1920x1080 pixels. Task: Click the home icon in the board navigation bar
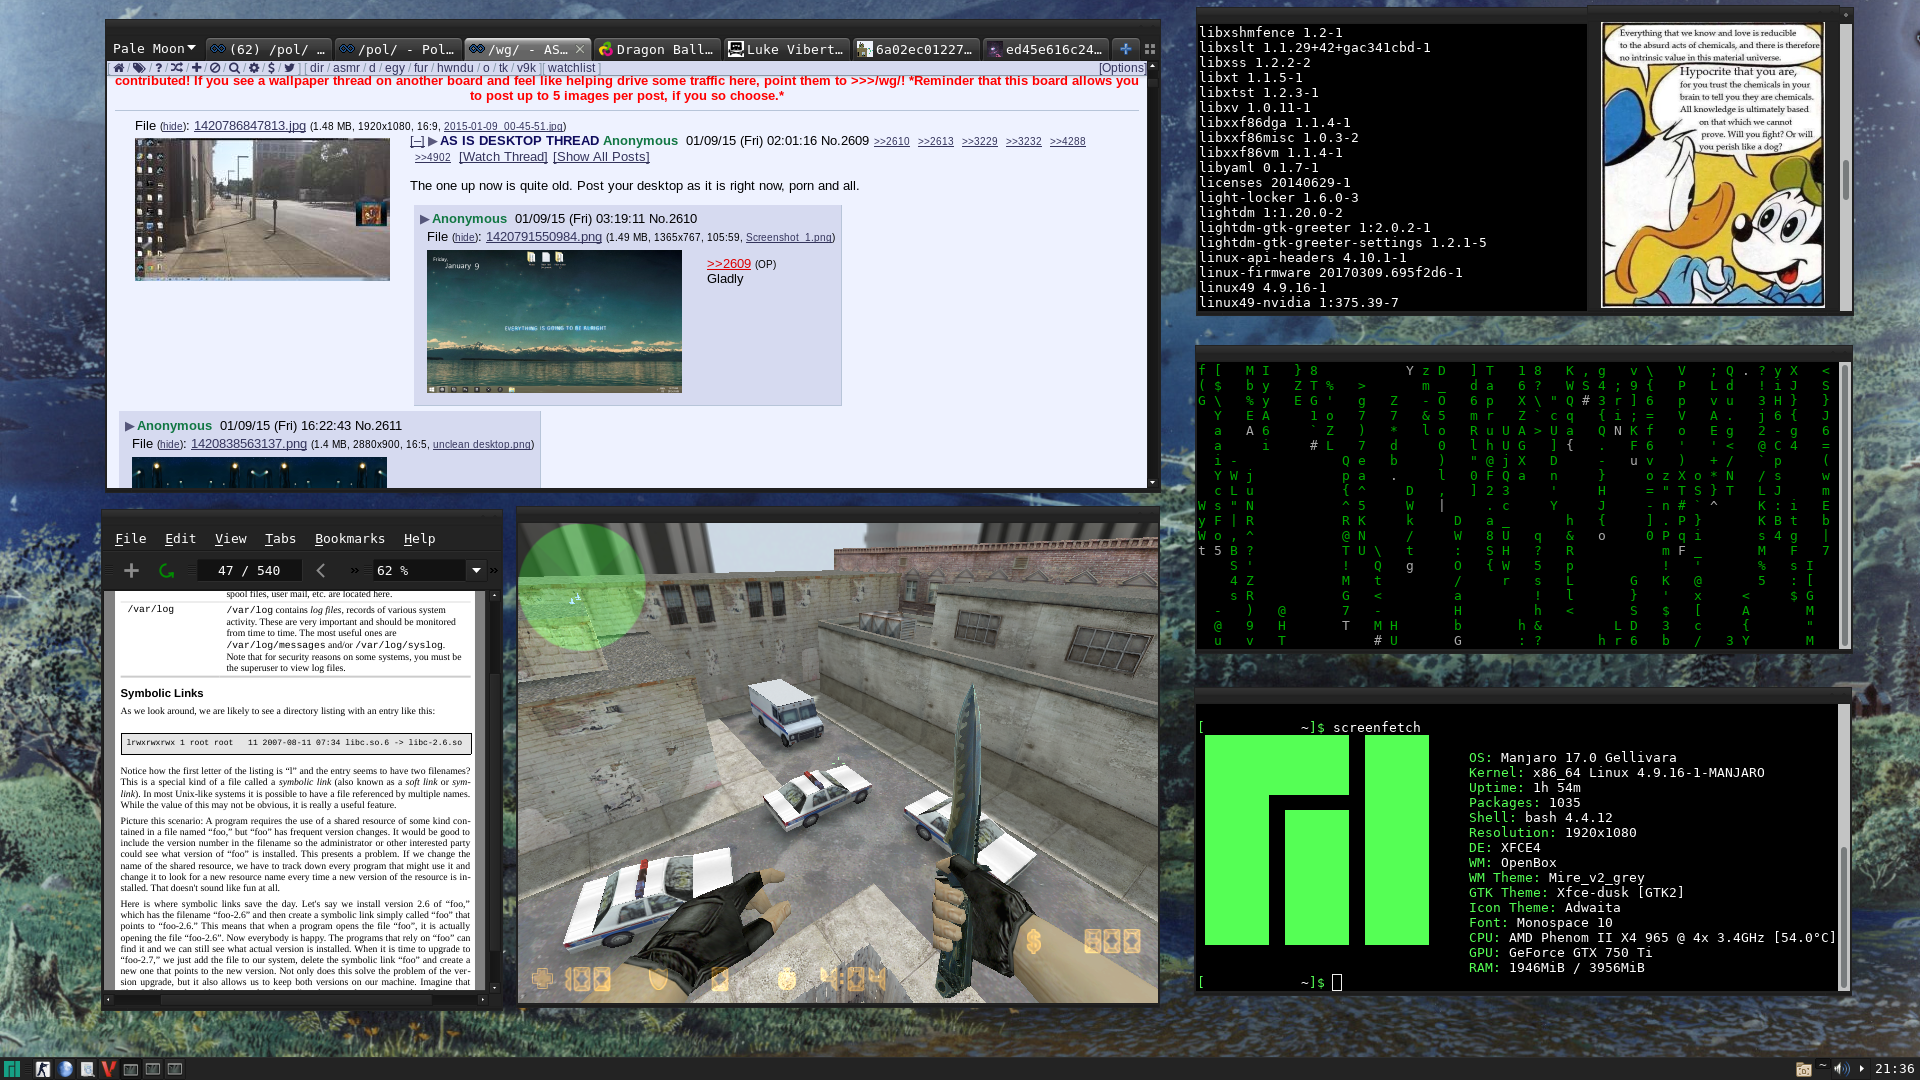(x=119, y=68)
